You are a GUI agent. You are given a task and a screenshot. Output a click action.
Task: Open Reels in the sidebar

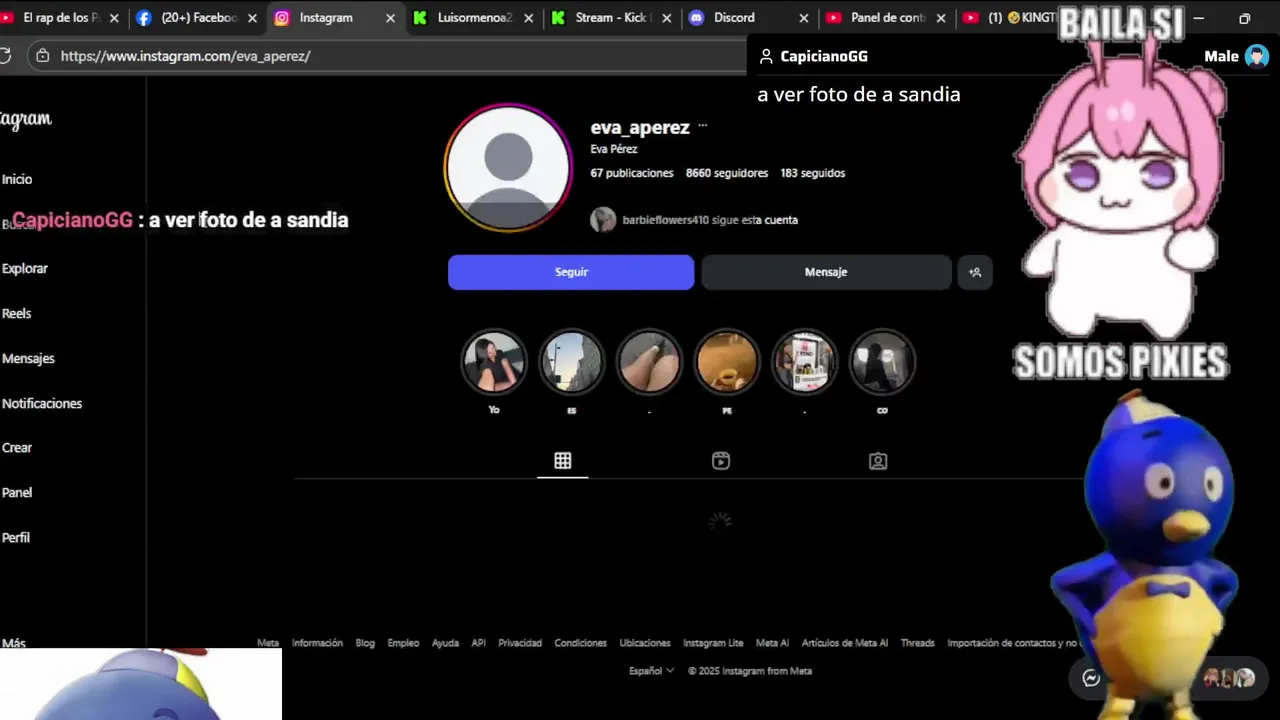point(17,313)
